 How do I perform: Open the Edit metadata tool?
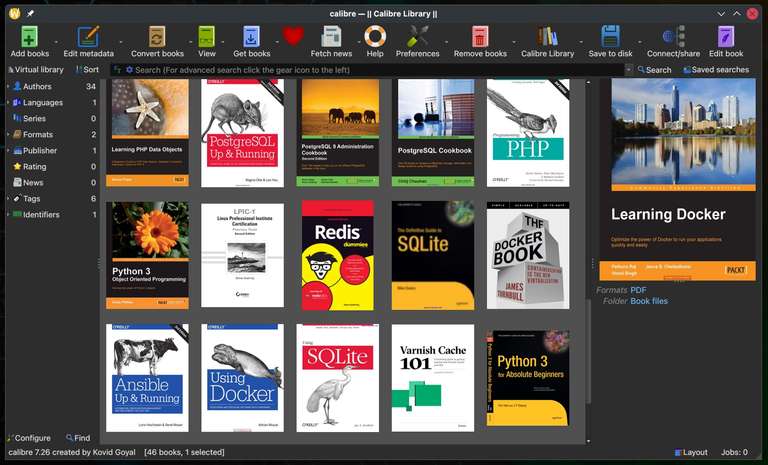coord(88,38)
